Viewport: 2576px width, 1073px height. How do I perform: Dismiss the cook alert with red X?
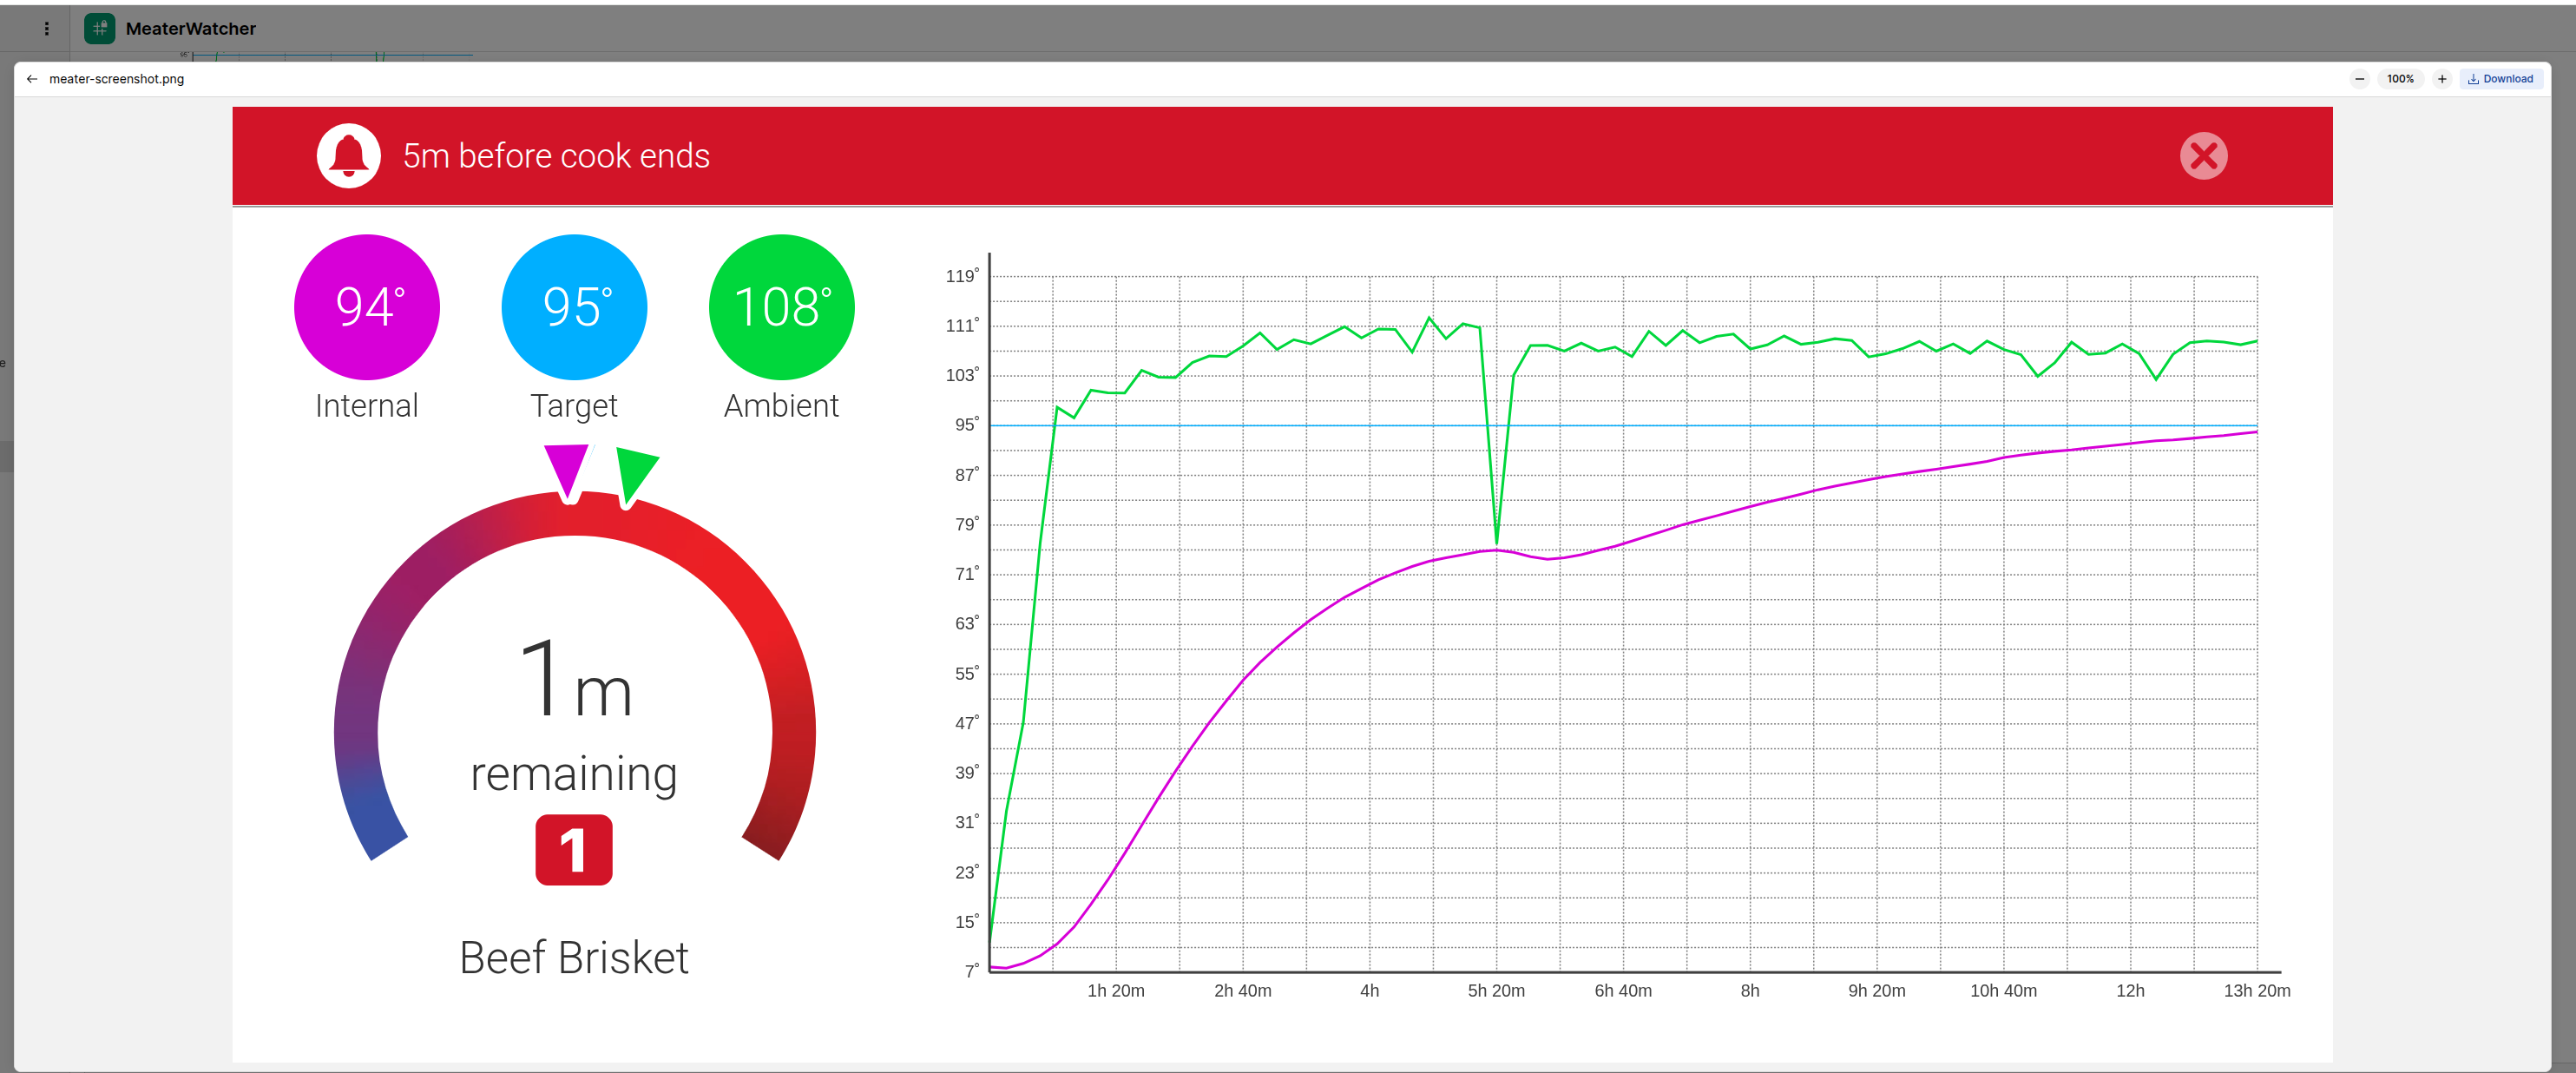(x=2202, y=156)
